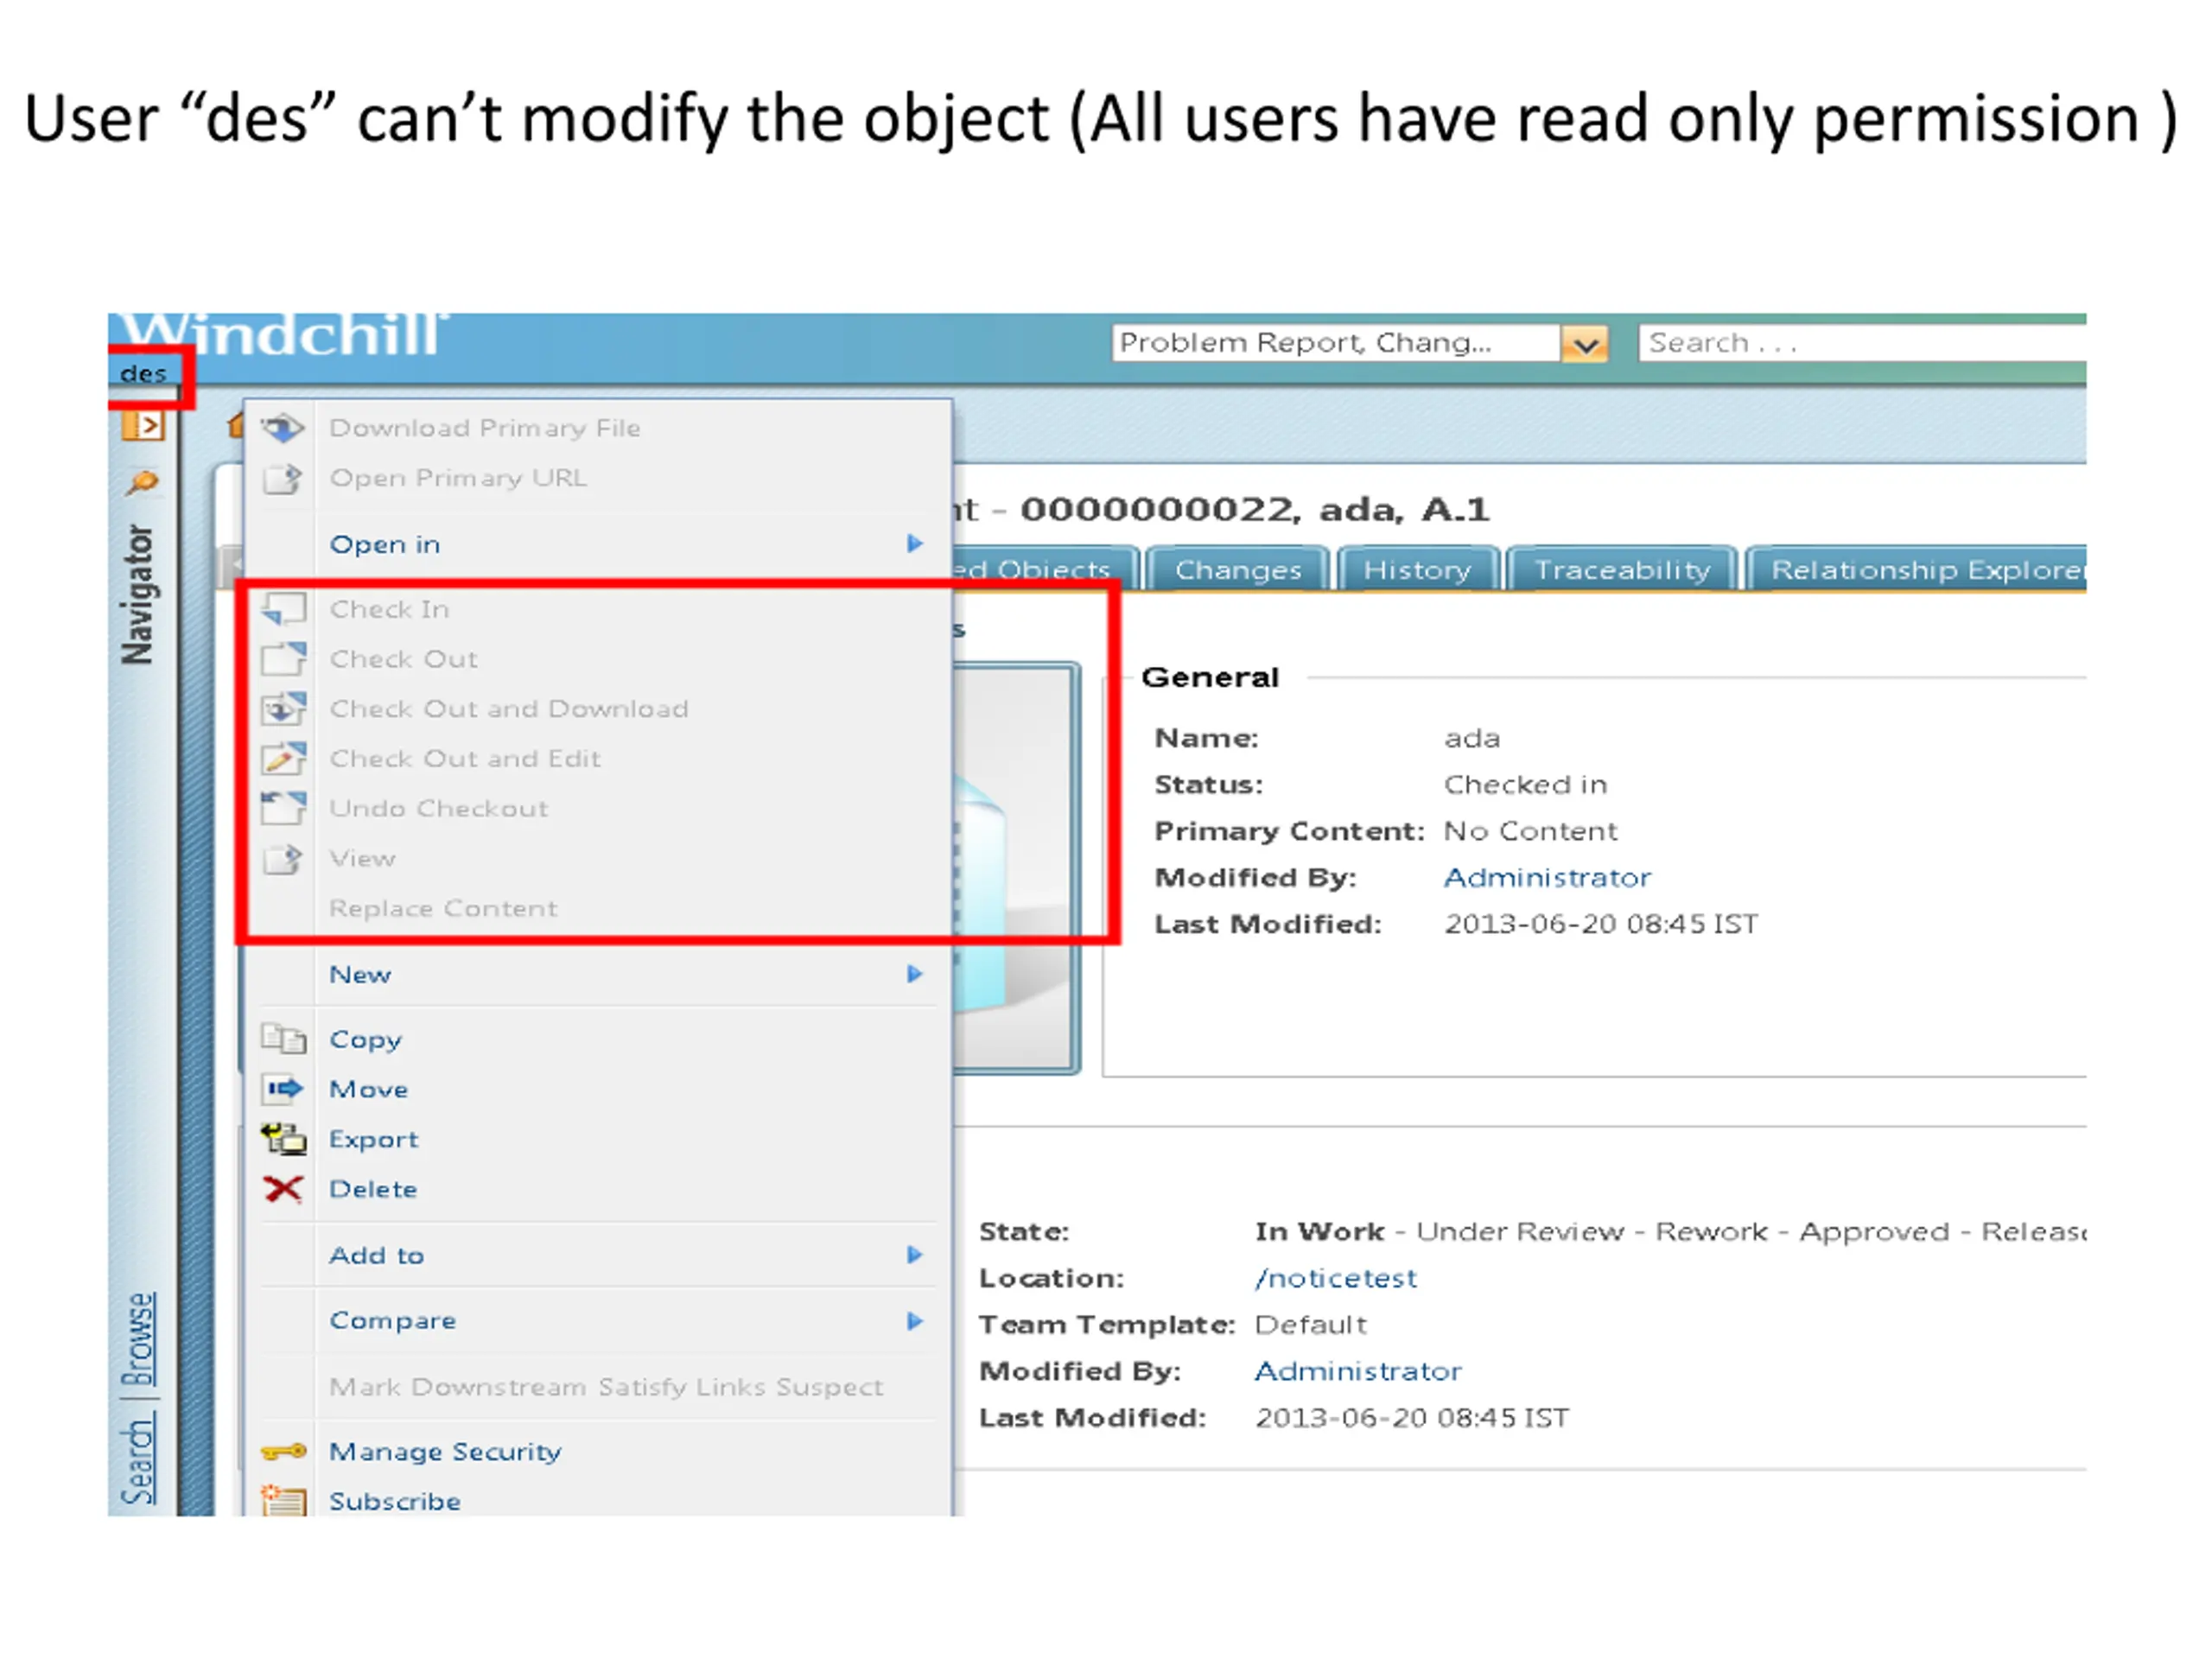The height and width of the screenshot is (1659, 2212).
Task: Click Check Out and Download icon
Action: pos(283,709)
